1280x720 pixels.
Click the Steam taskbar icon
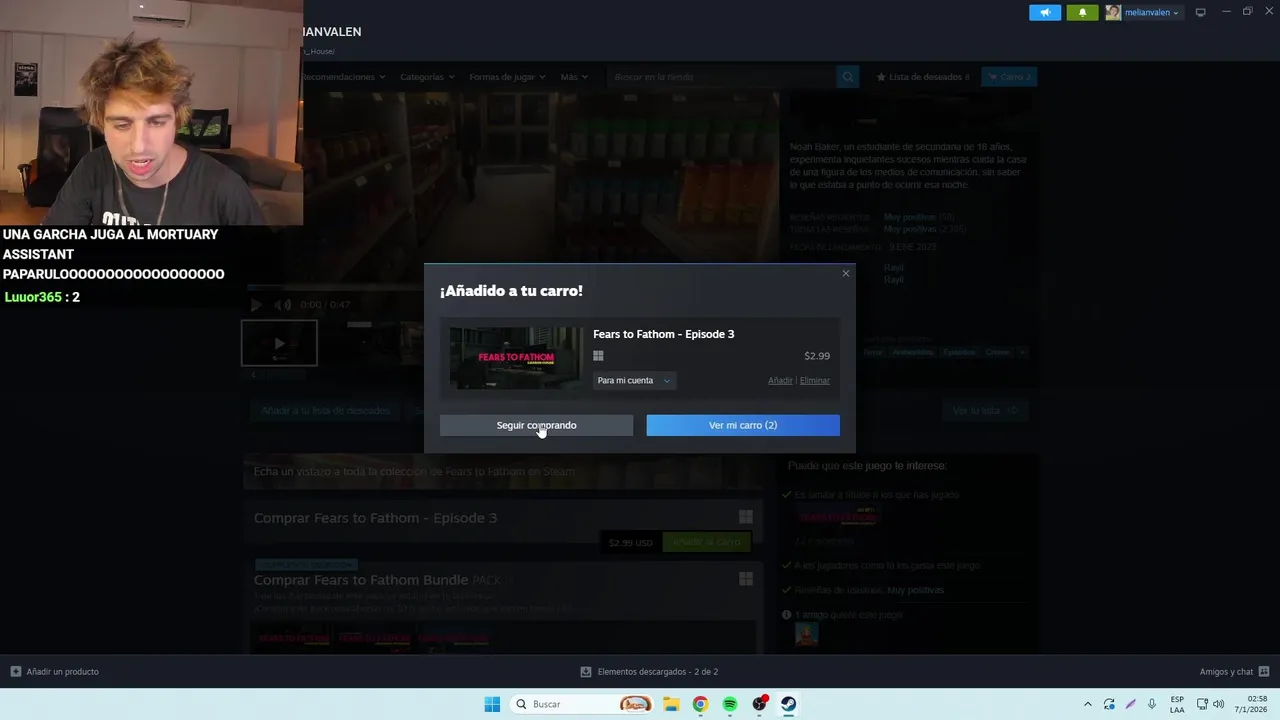pyautogui.click(x=789, y=704)
